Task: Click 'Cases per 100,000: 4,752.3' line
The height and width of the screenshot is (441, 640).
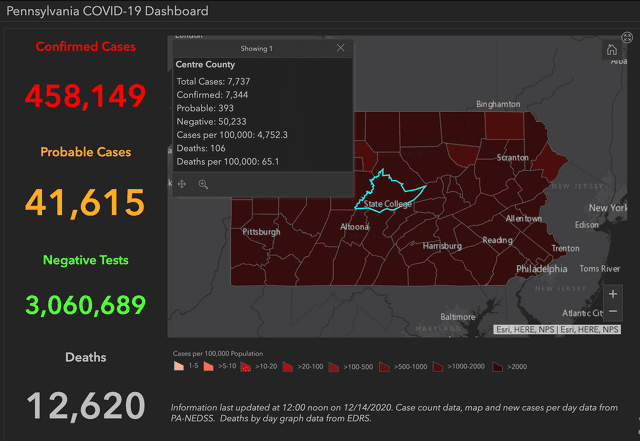Action: point(232,135)
